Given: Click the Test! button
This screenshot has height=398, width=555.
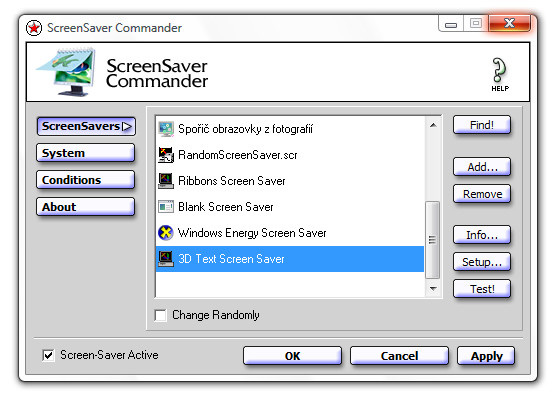Looking at the screenshot, I should (x=482, y=289).
